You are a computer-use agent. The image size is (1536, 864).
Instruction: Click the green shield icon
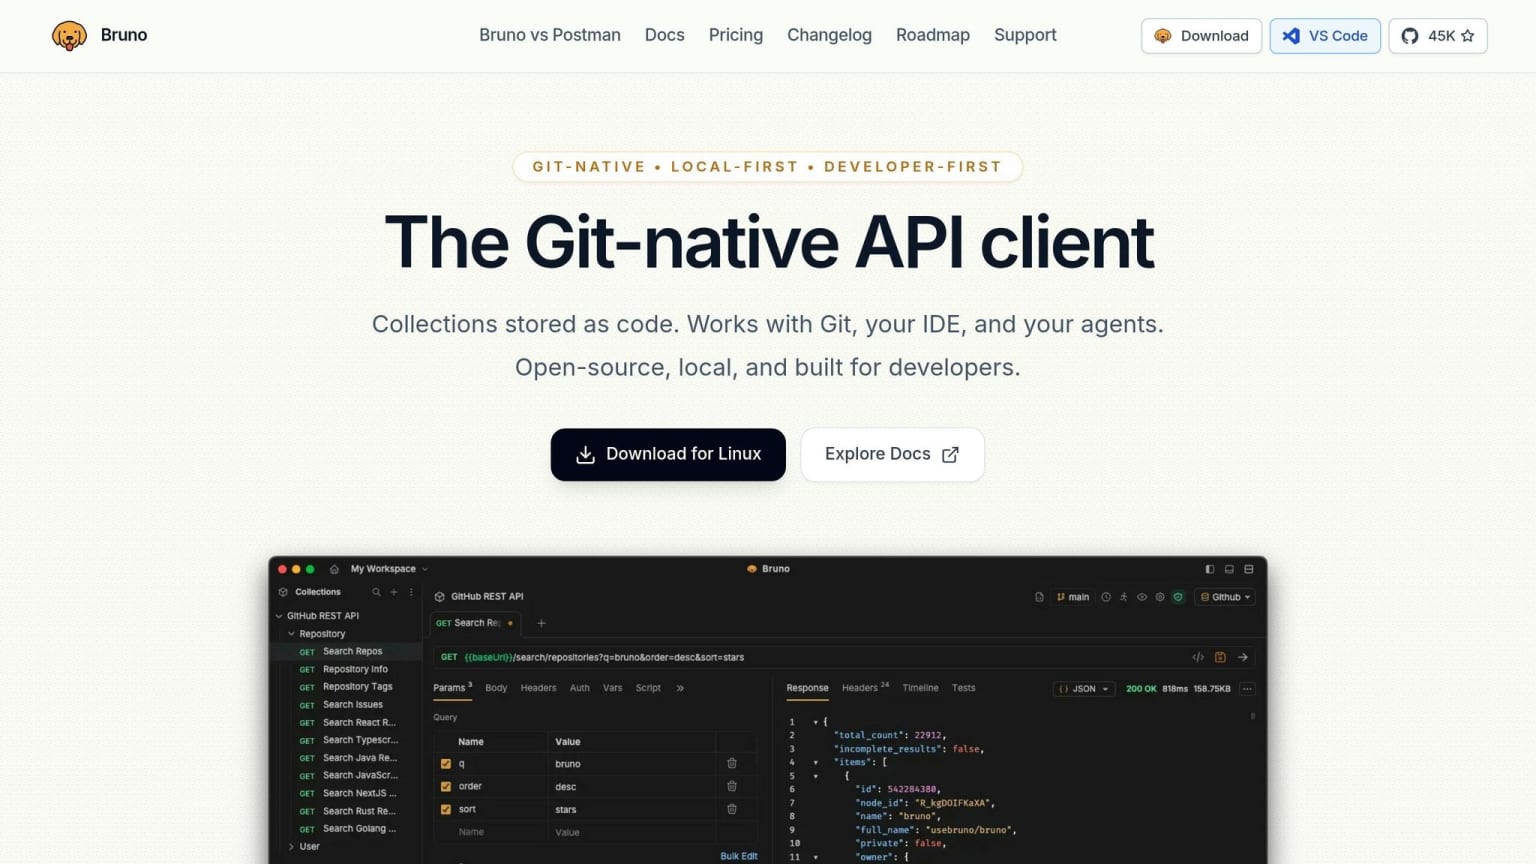tap(1178, 597)
